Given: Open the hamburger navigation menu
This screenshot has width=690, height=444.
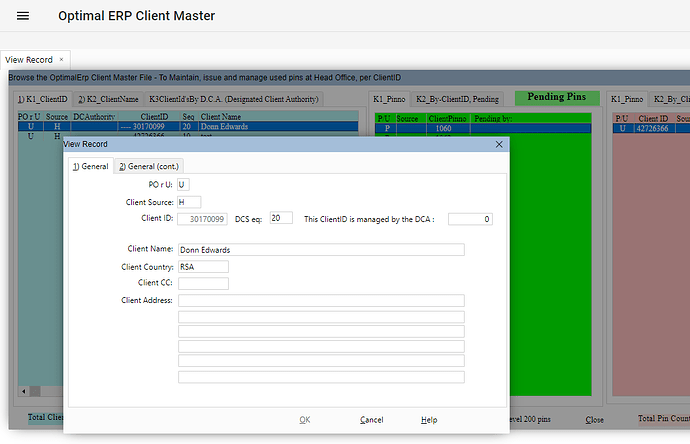Looking at the screenshot, I should [23, 16].
